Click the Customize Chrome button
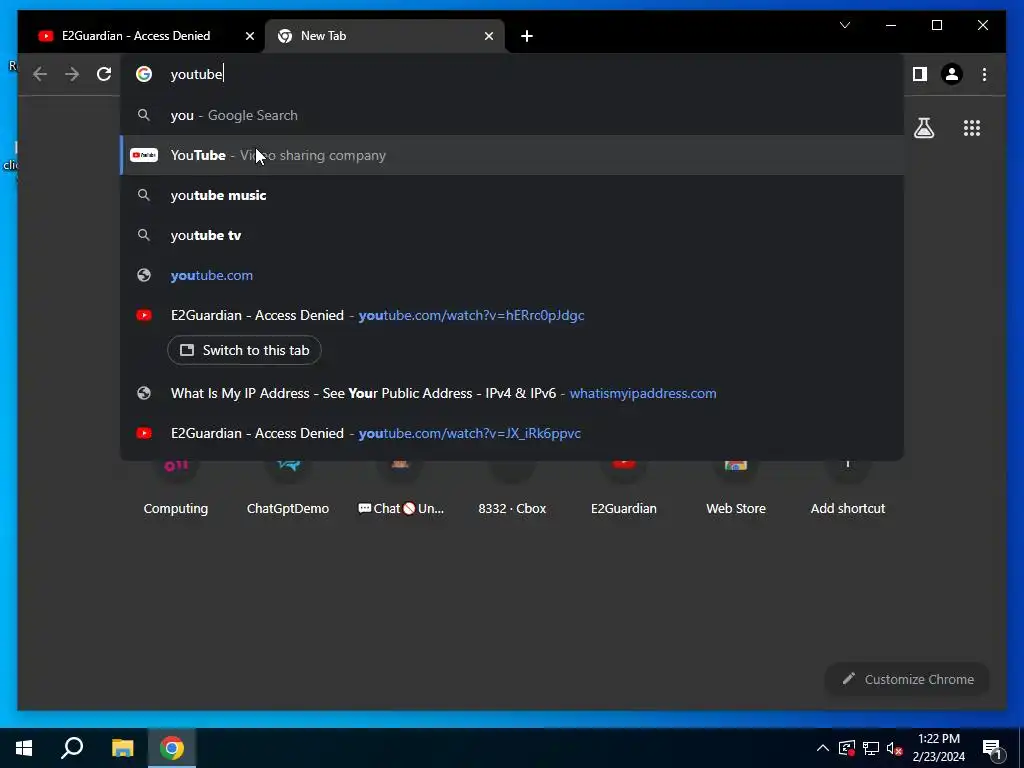The height and width of the screenshot is (768, 1024). coord(907,679)
